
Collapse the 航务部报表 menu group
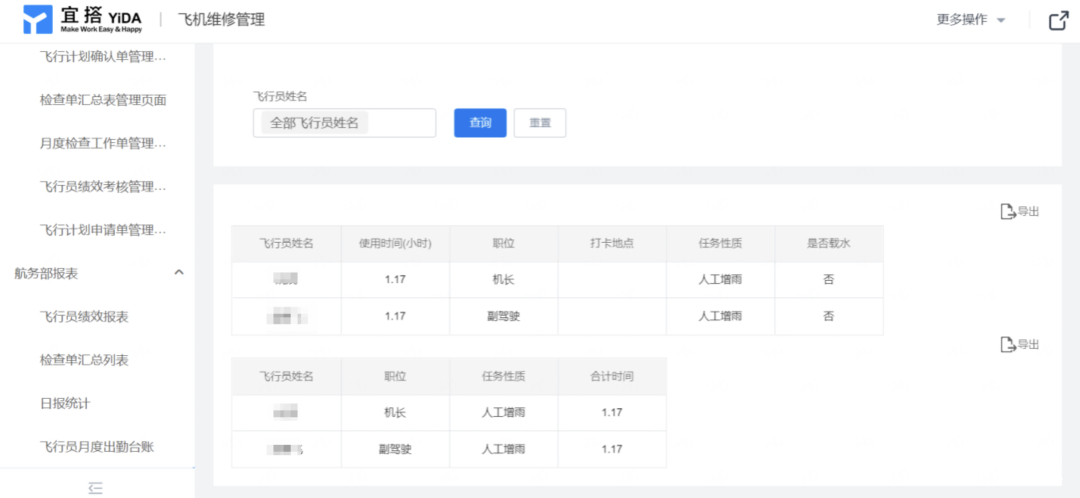(179, 273)
